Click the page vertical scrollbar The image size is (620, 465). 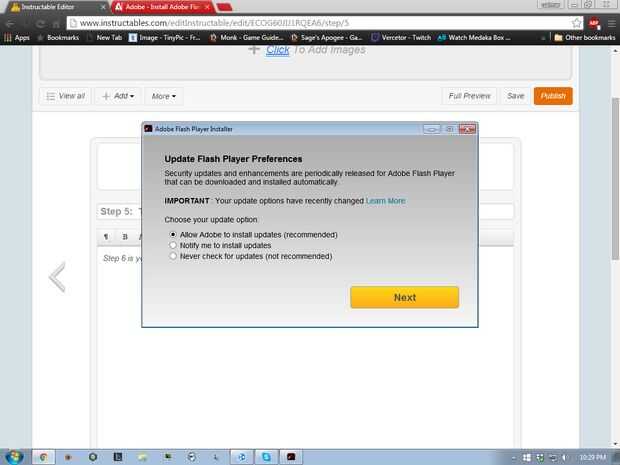click(615, 178)
